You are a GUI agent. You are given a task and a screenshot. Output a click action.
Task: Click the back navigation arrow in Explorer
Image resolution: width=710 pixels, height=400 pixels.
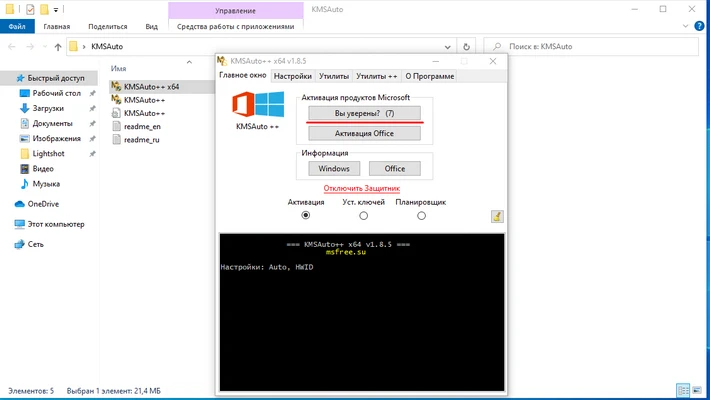coord(12,47)
